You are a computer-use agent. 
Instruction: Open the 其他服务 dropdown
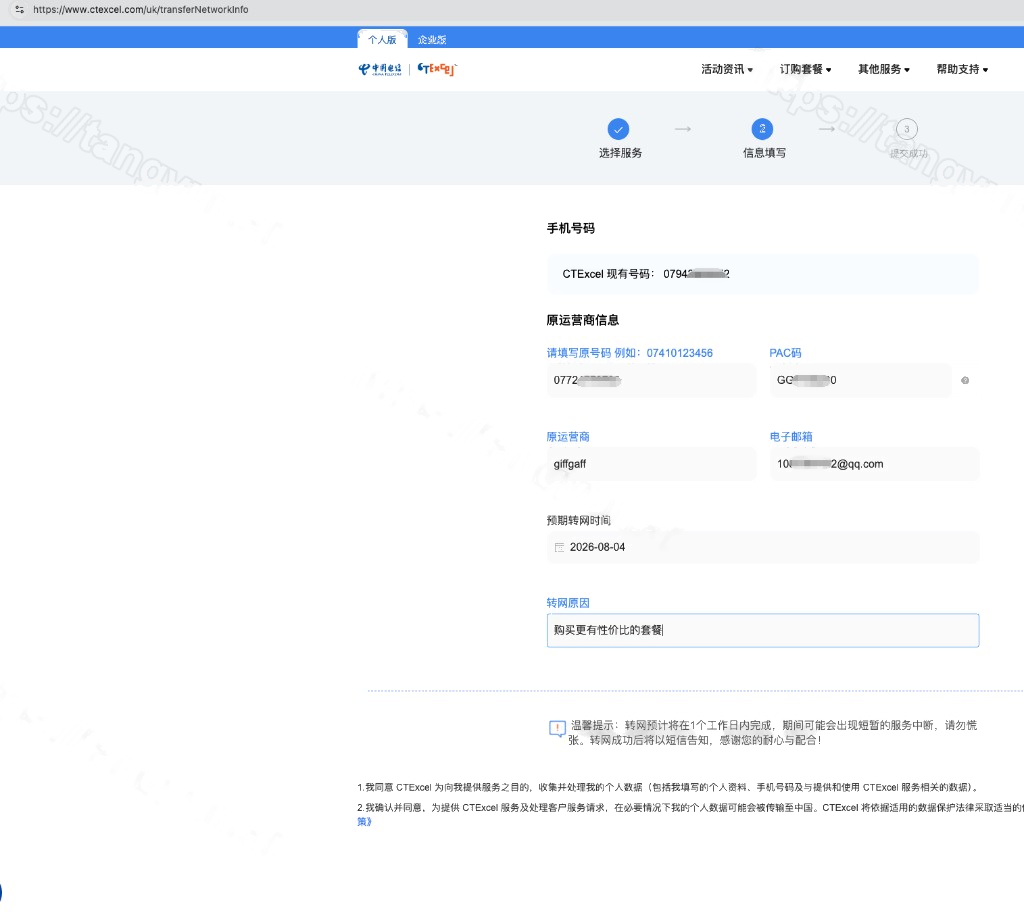click(x=884, y=69)
